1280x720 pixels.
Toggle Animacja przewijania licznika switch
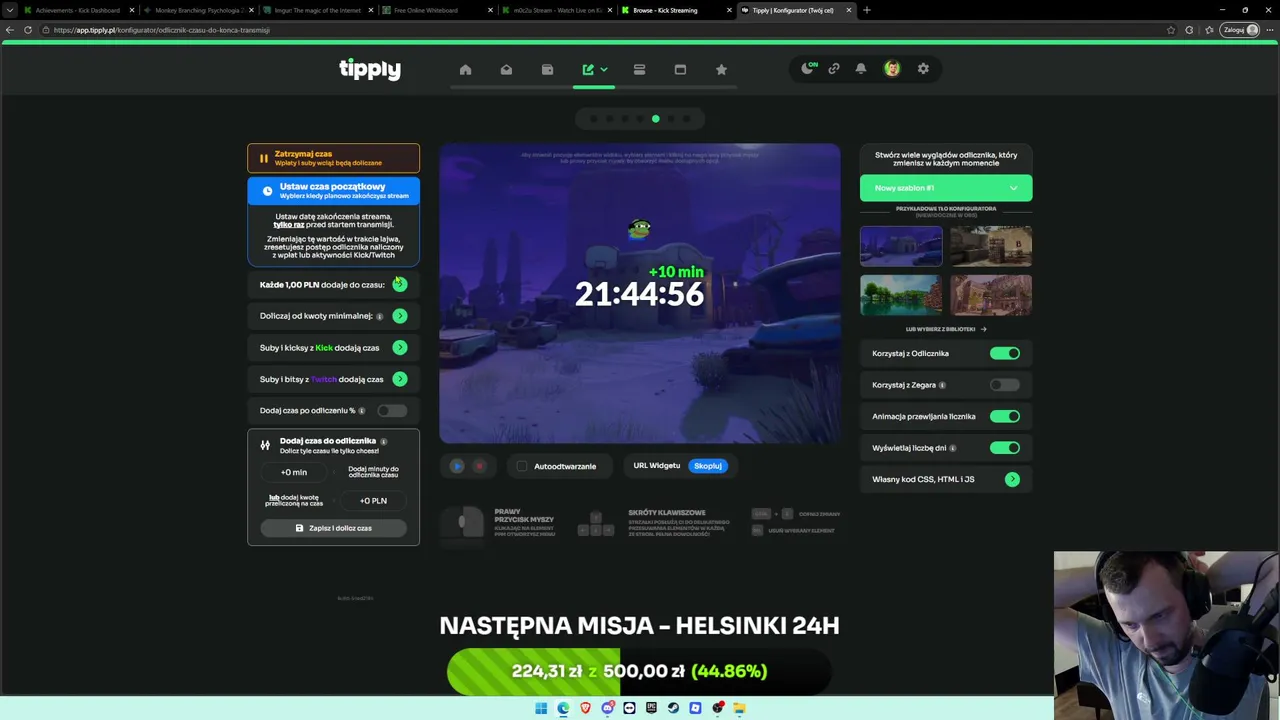(1005, 416)
